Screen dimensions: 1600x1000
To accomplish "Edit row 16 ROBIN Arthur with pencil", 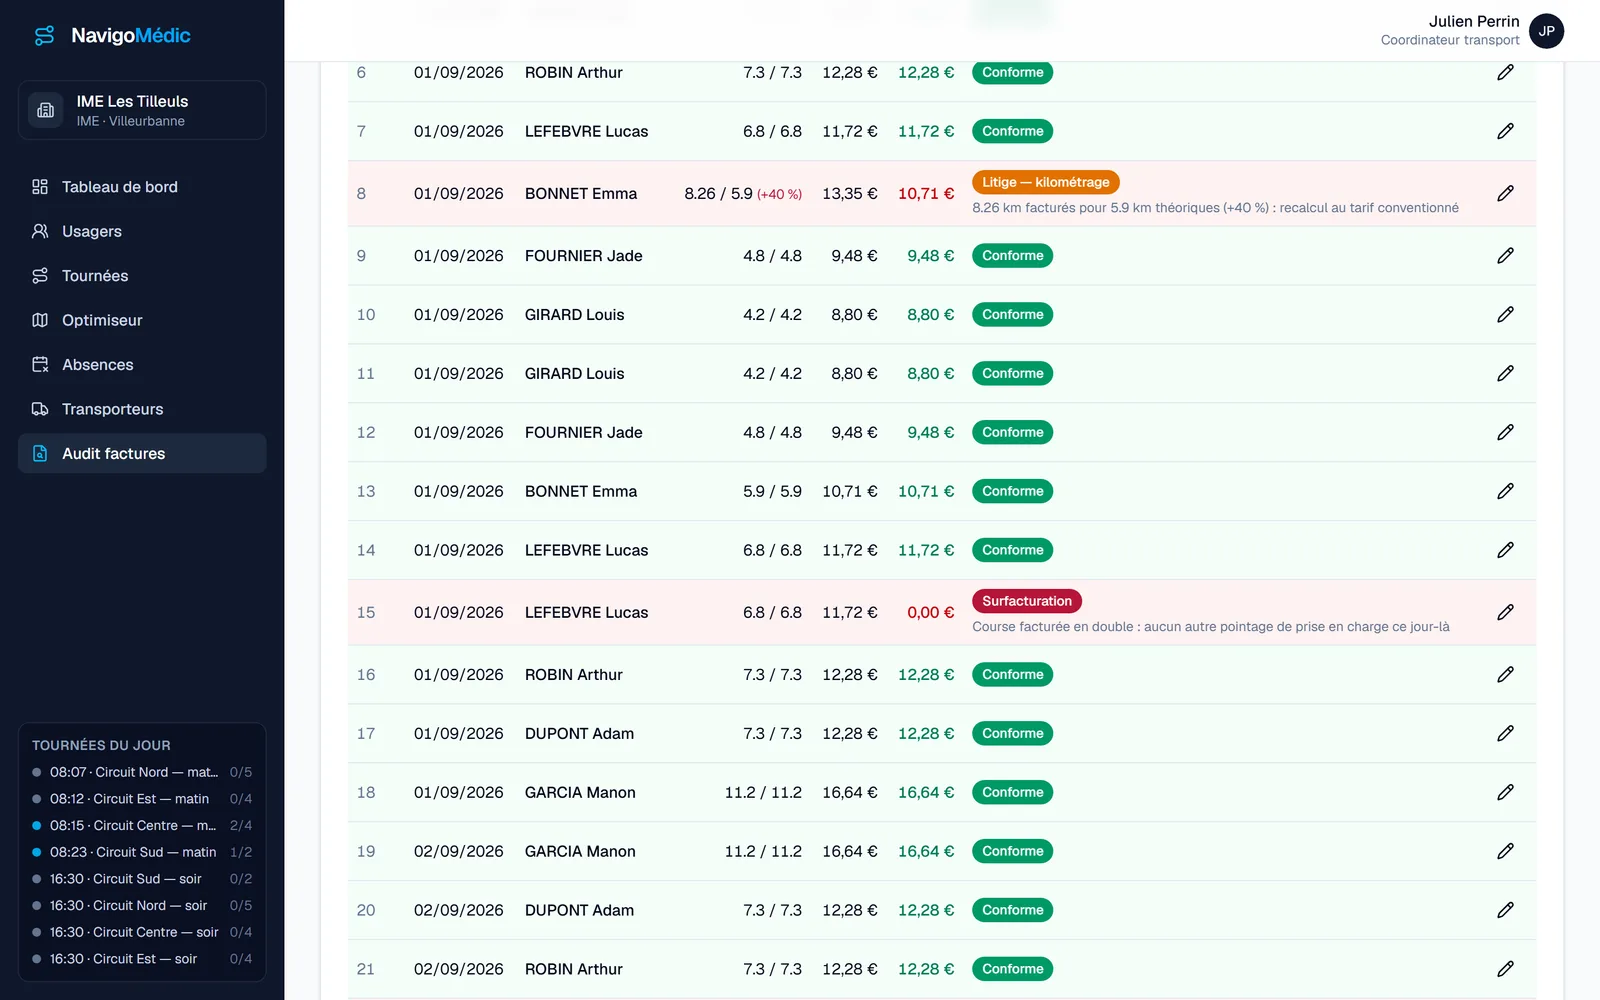I will pyautogui.click(x=1505, y=674).
